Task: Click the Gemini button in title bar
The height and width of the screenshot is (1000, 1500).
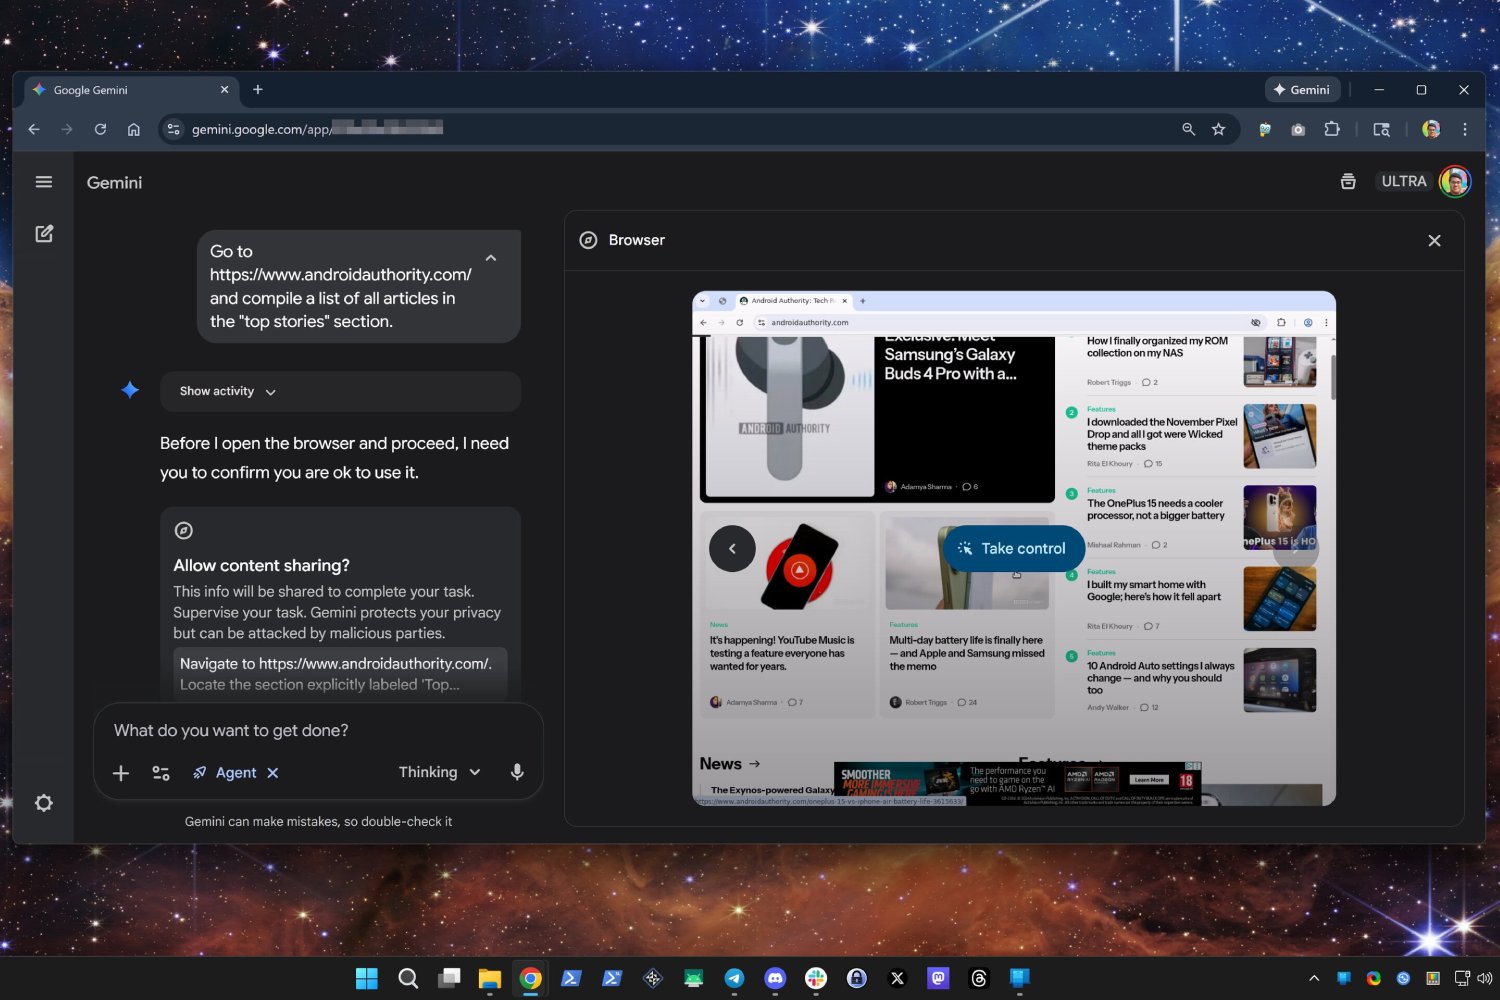Action: pyautogui.click(x=1301, y=90)
